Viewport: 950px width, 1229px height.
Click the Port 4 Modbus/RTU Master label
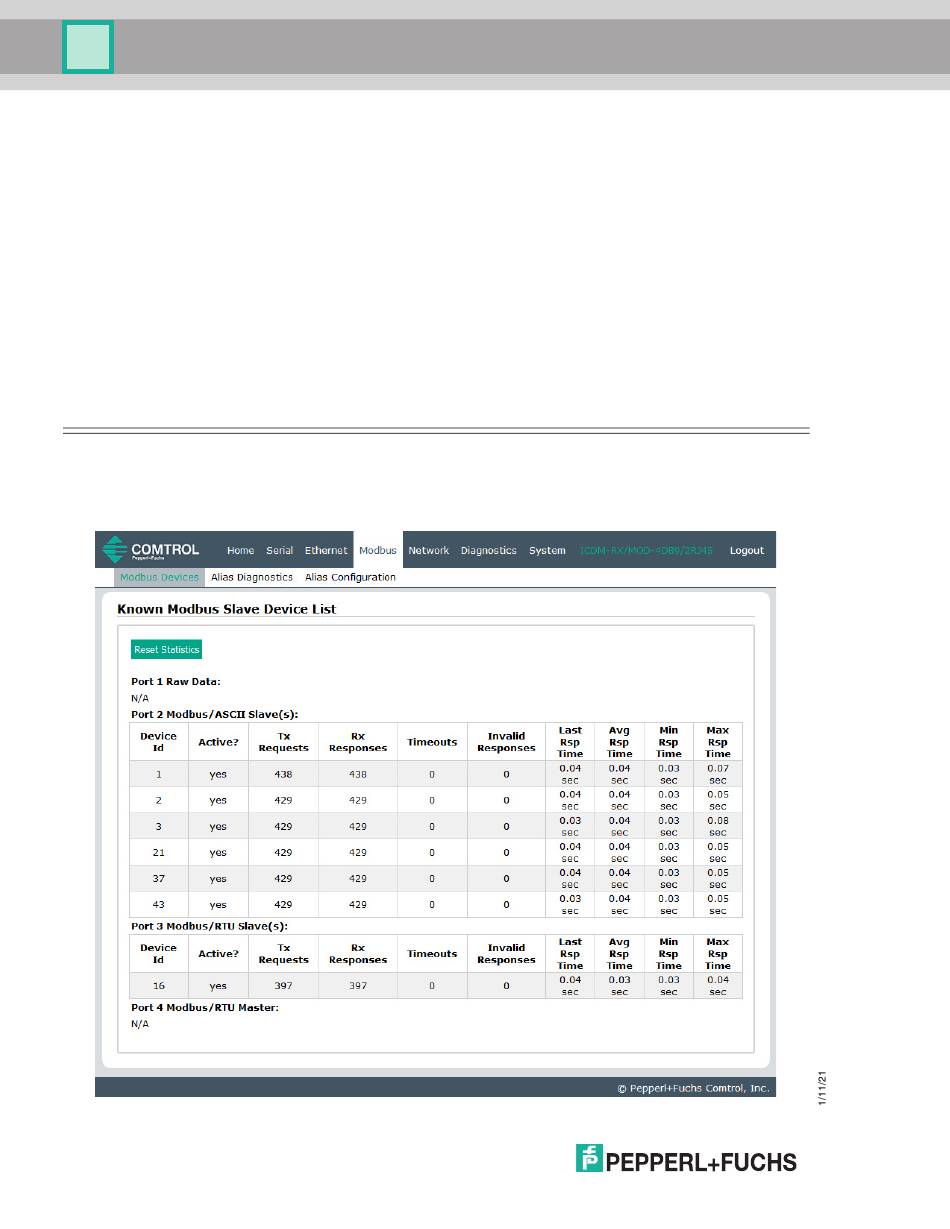pyautogui.click(x=205, y=1007)
